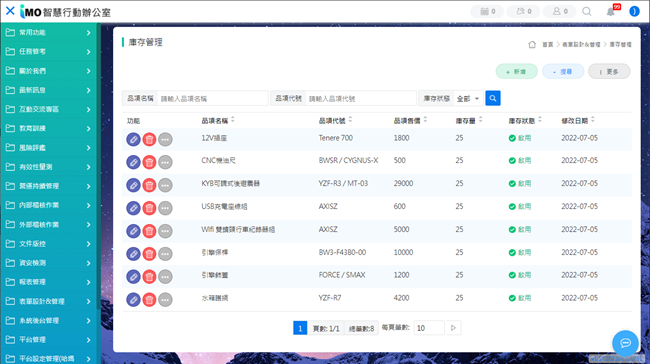Screen dimensions: 650x364
Task: Click the blue magnifier search button
Action: tap(492, 98)
